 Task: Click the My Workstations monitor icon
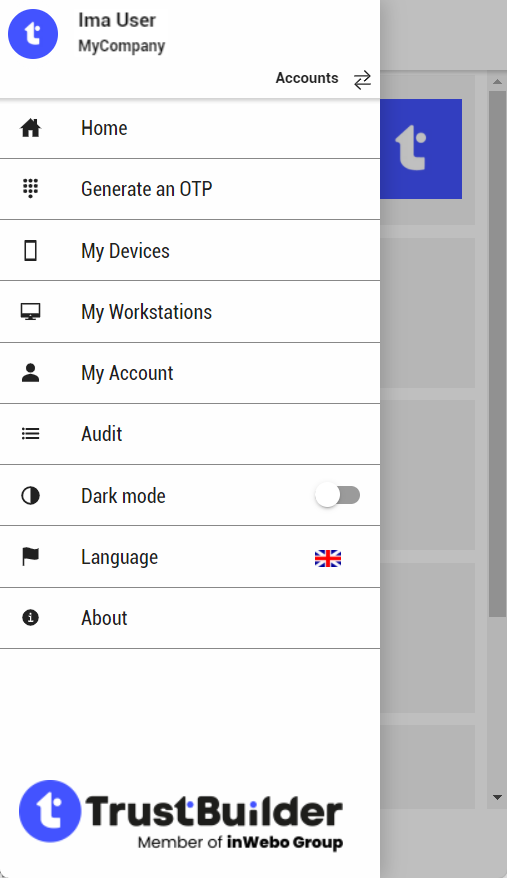coord(30,311)
